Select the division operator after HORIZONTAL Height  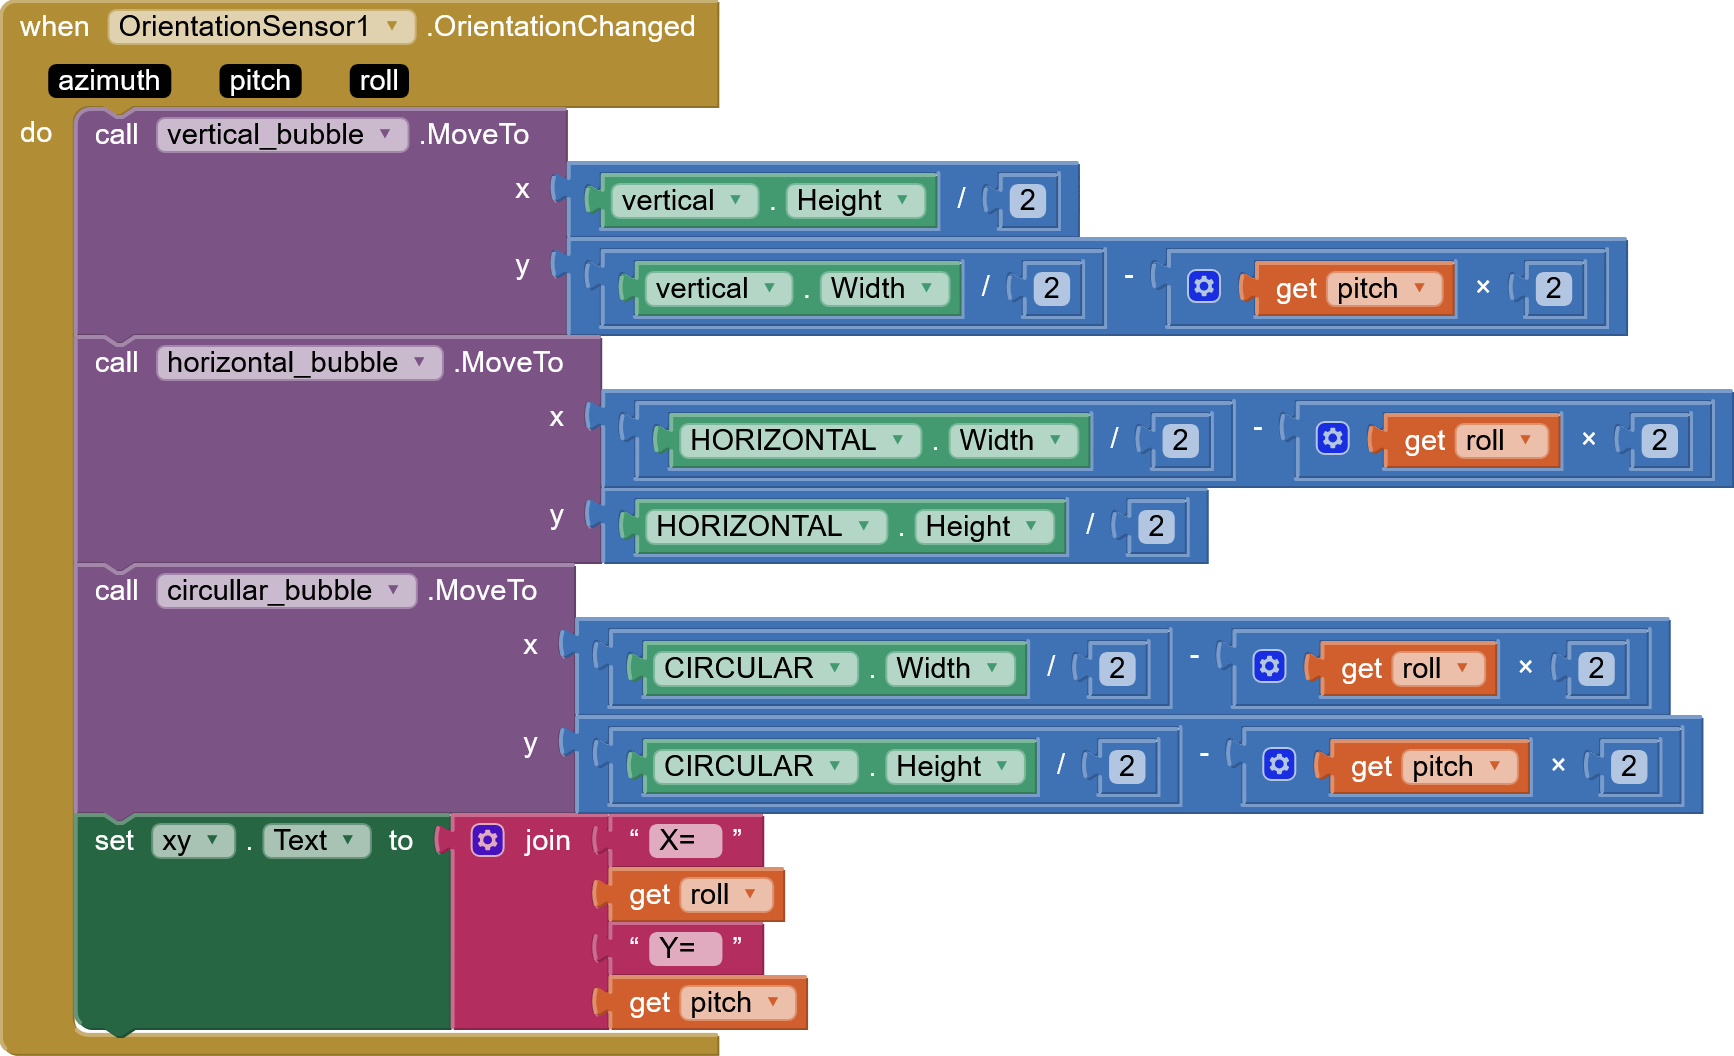[x=1090, y=524]
